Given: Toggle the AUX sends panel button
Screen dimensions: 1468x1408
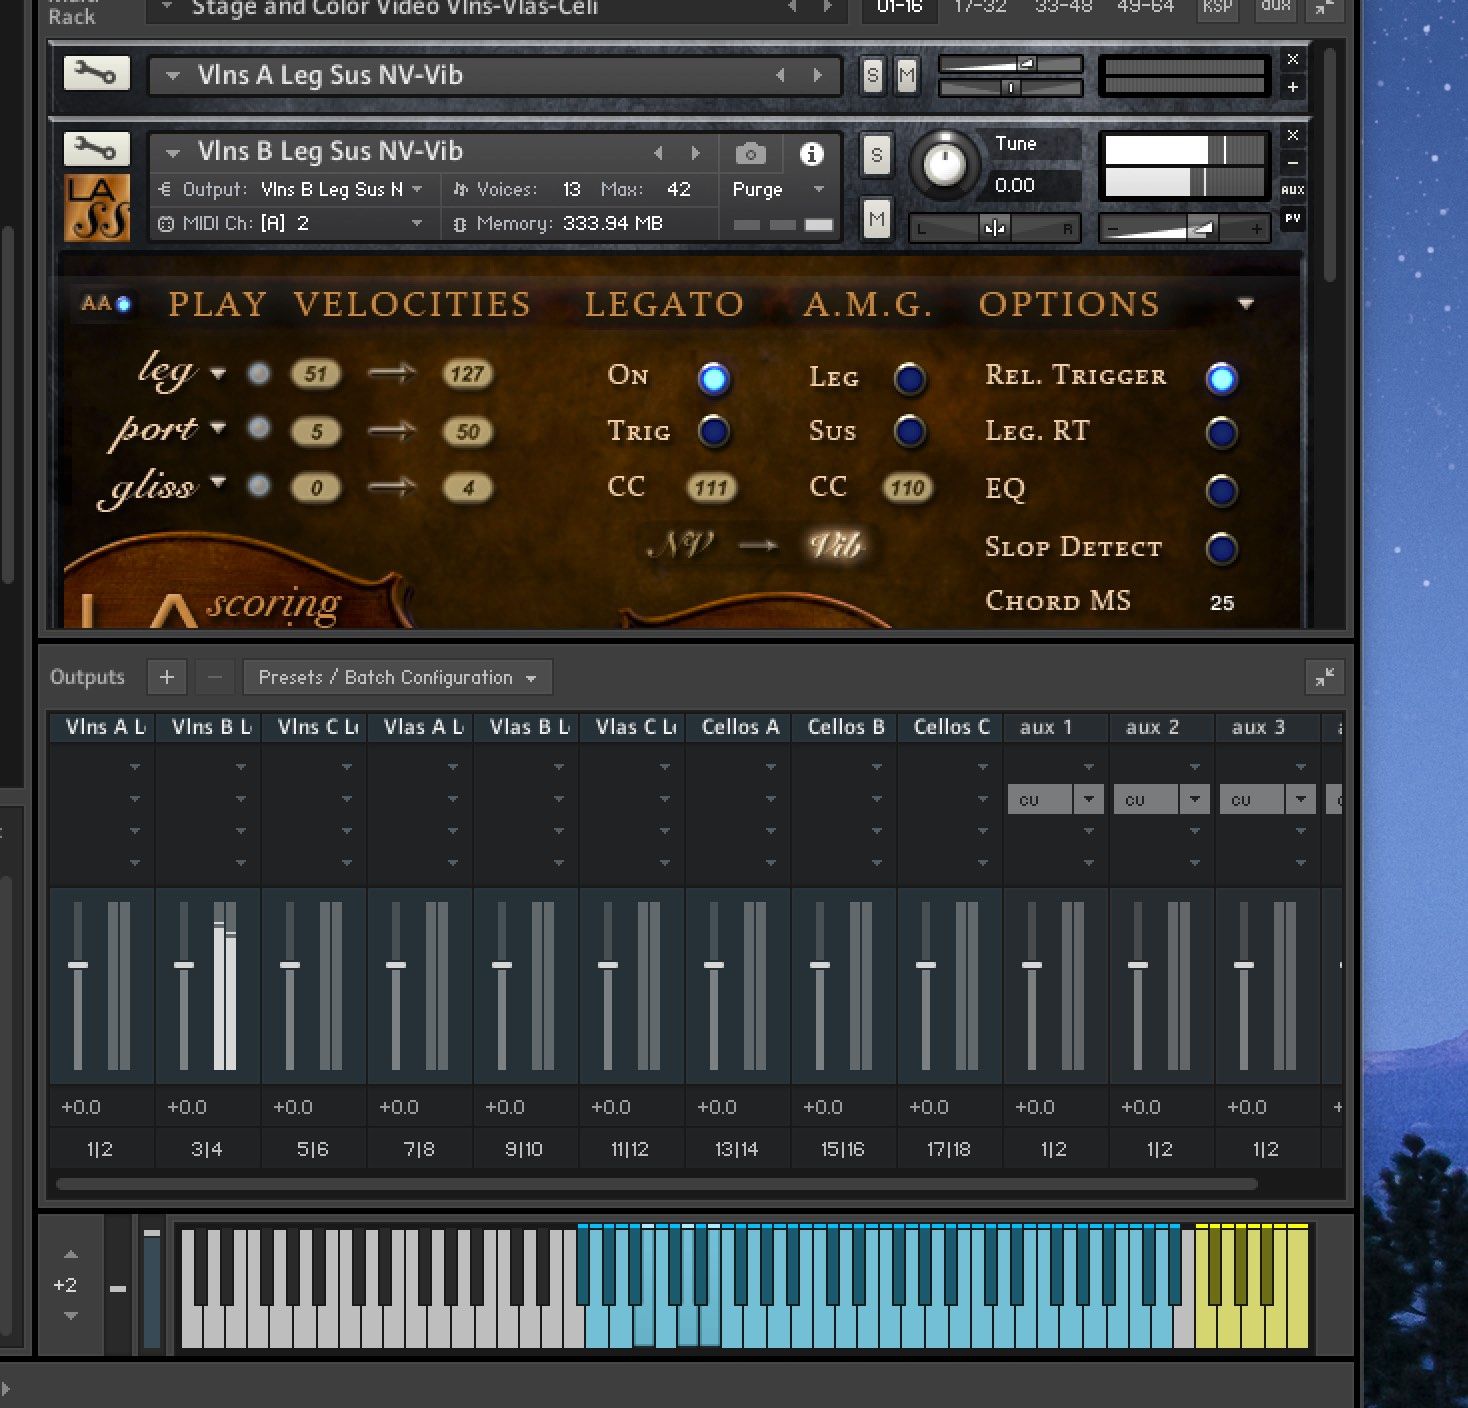Looking at the screenshot, I should [x=1293, y=190].
